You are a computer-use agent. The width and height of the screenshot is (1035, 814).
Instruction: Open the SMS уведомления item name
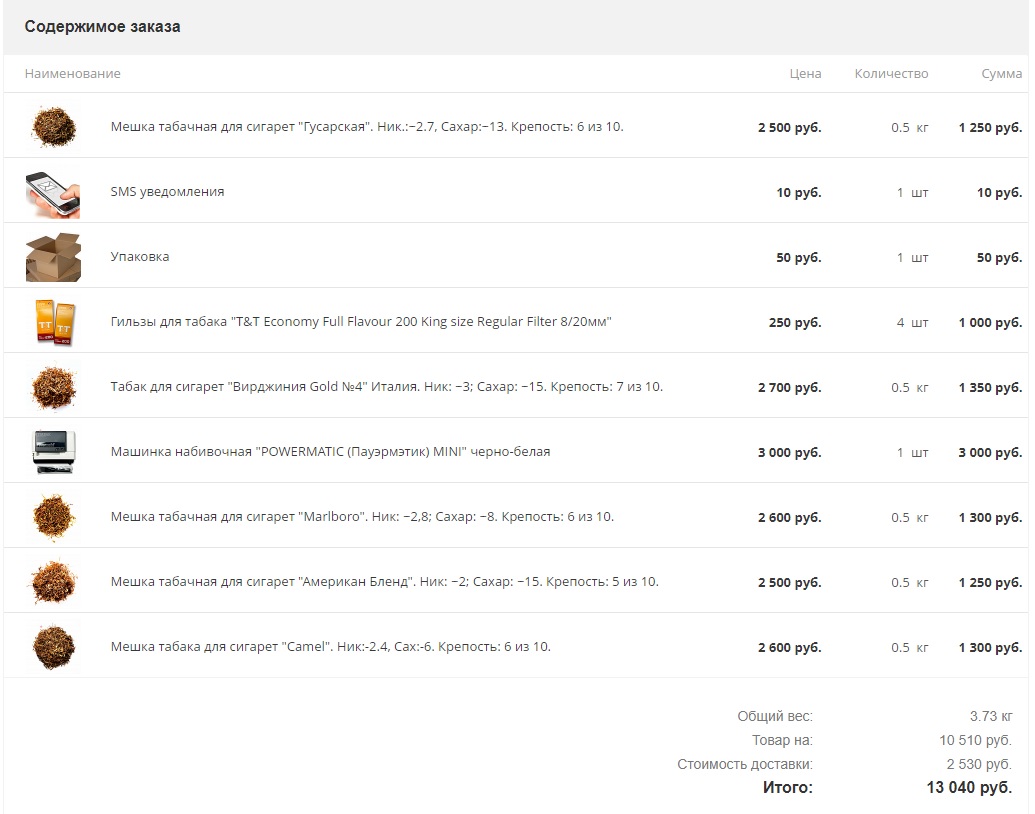point(167,192)
